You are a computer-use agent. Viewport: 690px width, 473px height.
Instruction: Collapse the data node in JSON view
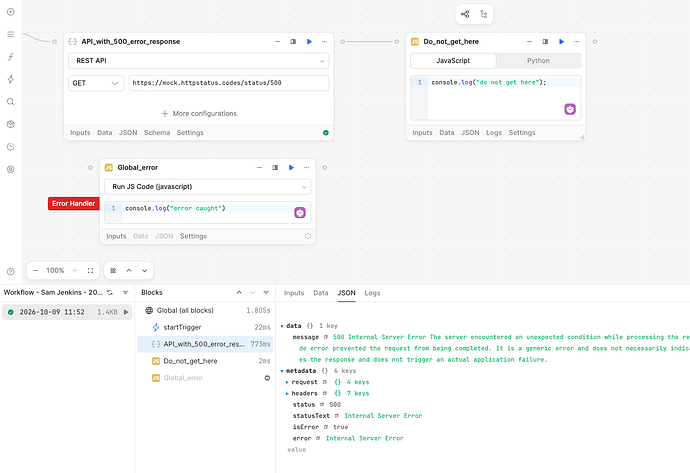(x=282, y=326)
